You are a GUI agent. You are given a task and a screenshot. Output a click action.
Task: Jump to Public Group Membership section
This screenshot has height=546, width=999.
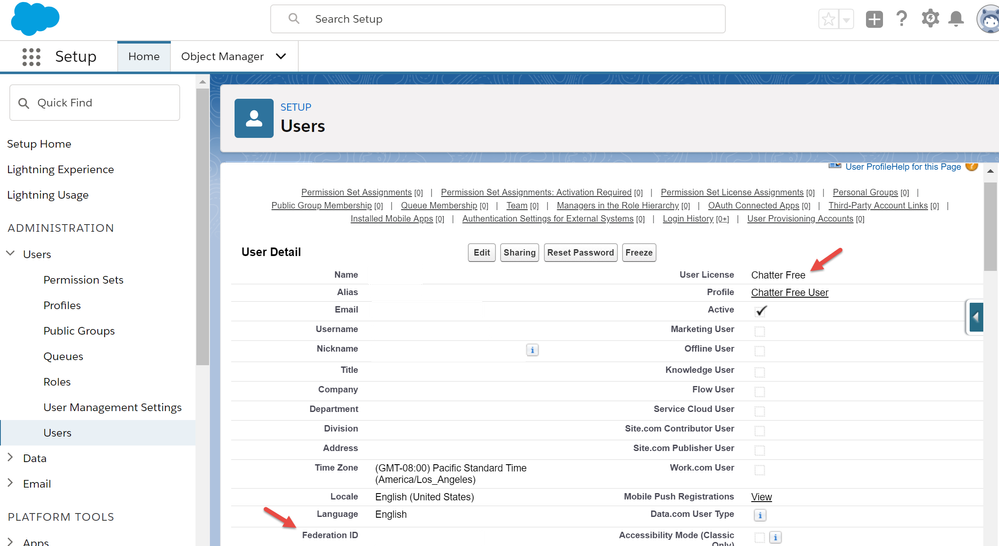tap(322, 206)
